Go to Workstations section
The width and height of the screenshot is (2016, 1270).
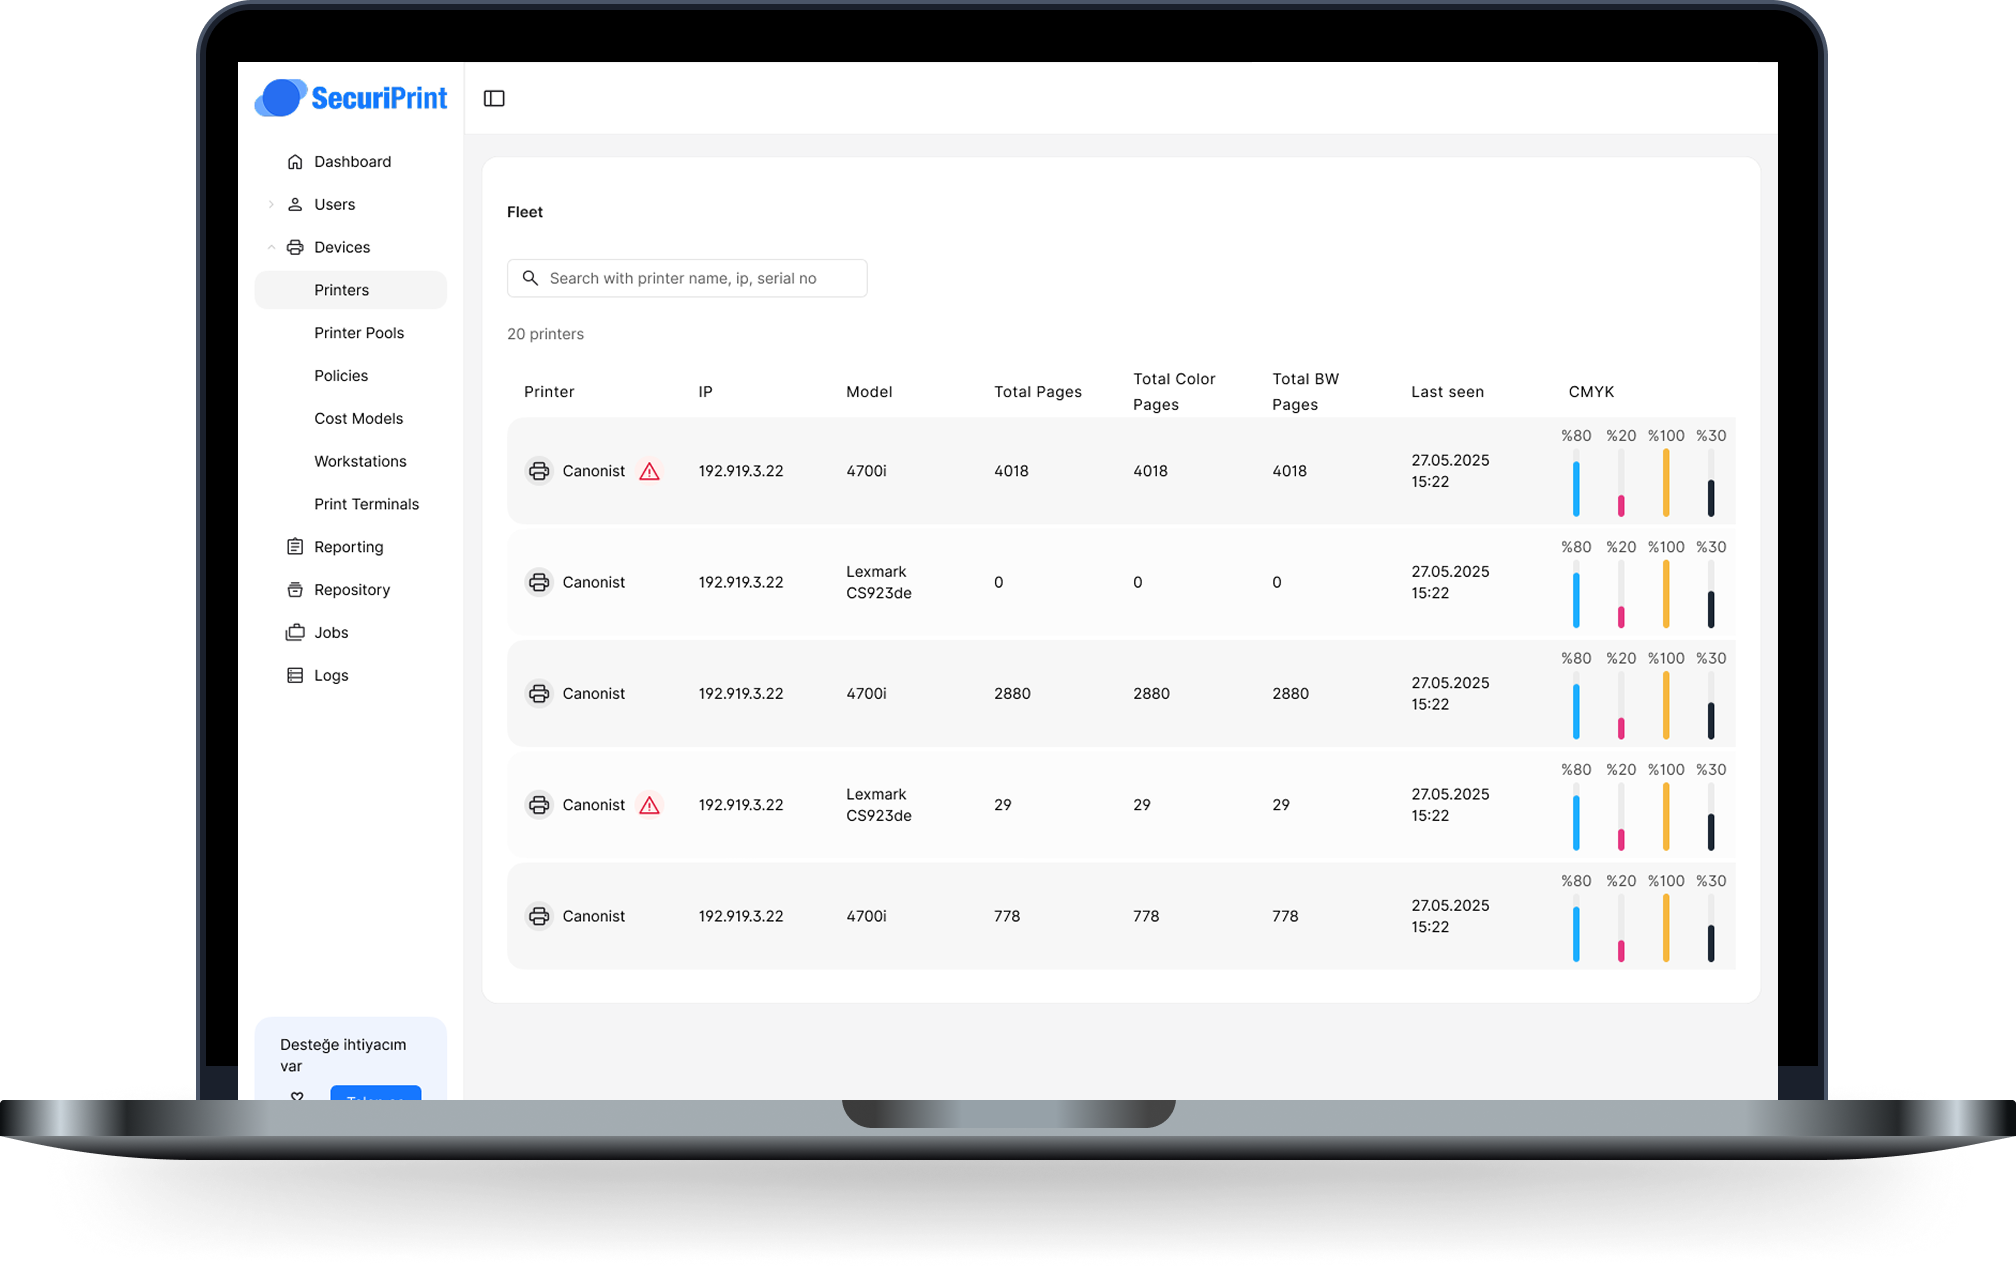pos(360,462)
